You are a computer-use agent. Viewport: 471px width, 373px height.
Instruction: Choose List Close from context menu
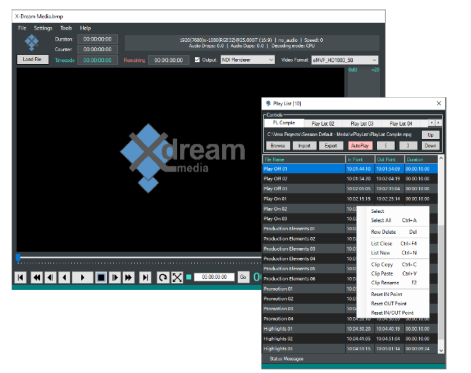tap(393, 244)
